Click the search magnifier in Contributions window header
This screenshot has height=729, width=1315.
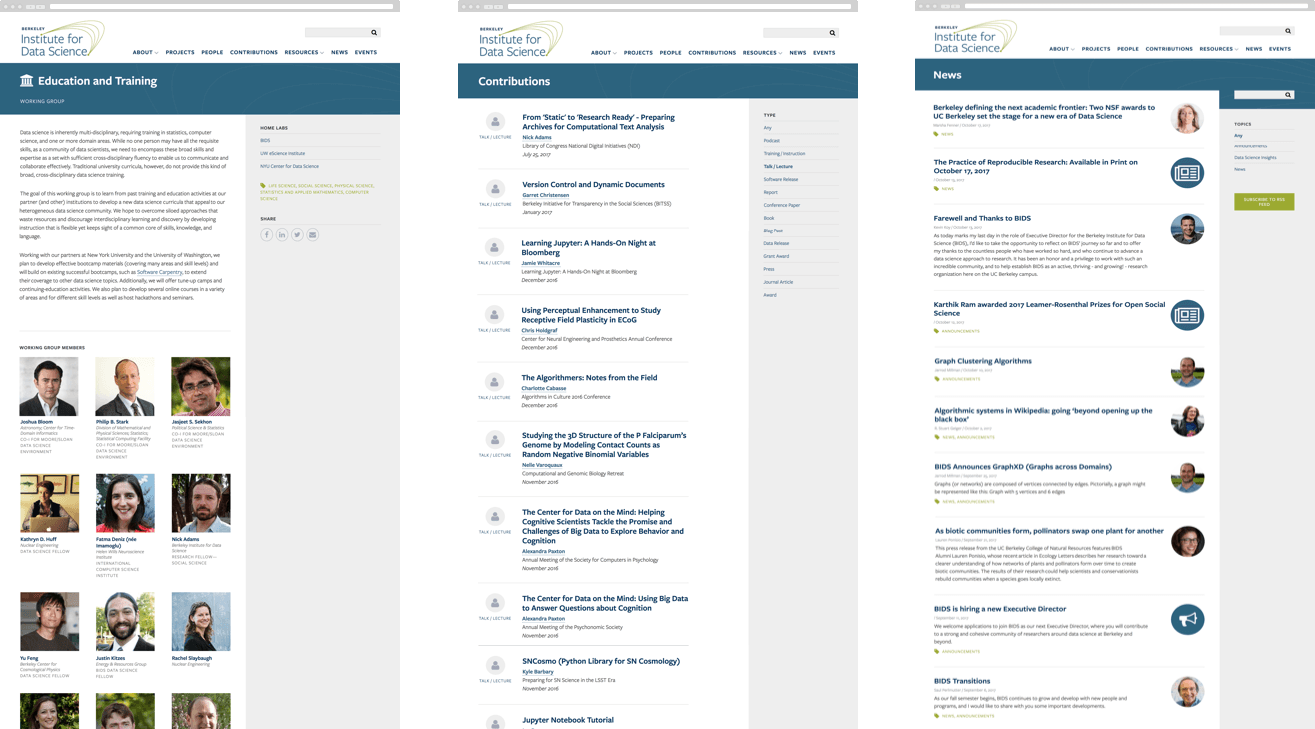pyautogui.click(x=832, y=33)
